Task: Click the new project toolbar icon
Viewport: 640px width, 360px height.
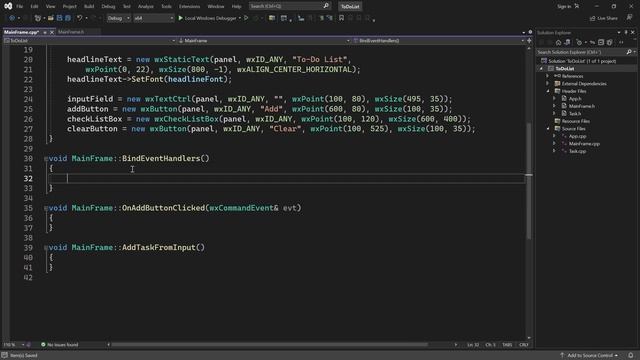Action: 38,18
